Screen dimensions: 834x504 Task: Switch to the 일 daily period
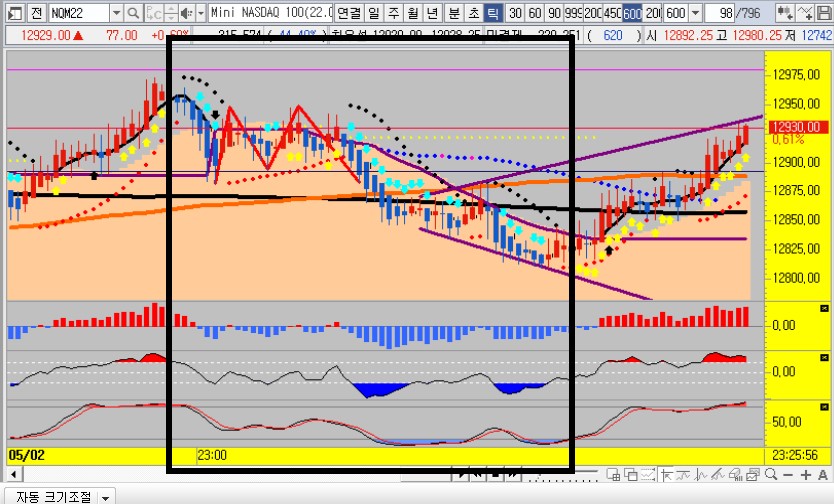[x=374, y=13]
